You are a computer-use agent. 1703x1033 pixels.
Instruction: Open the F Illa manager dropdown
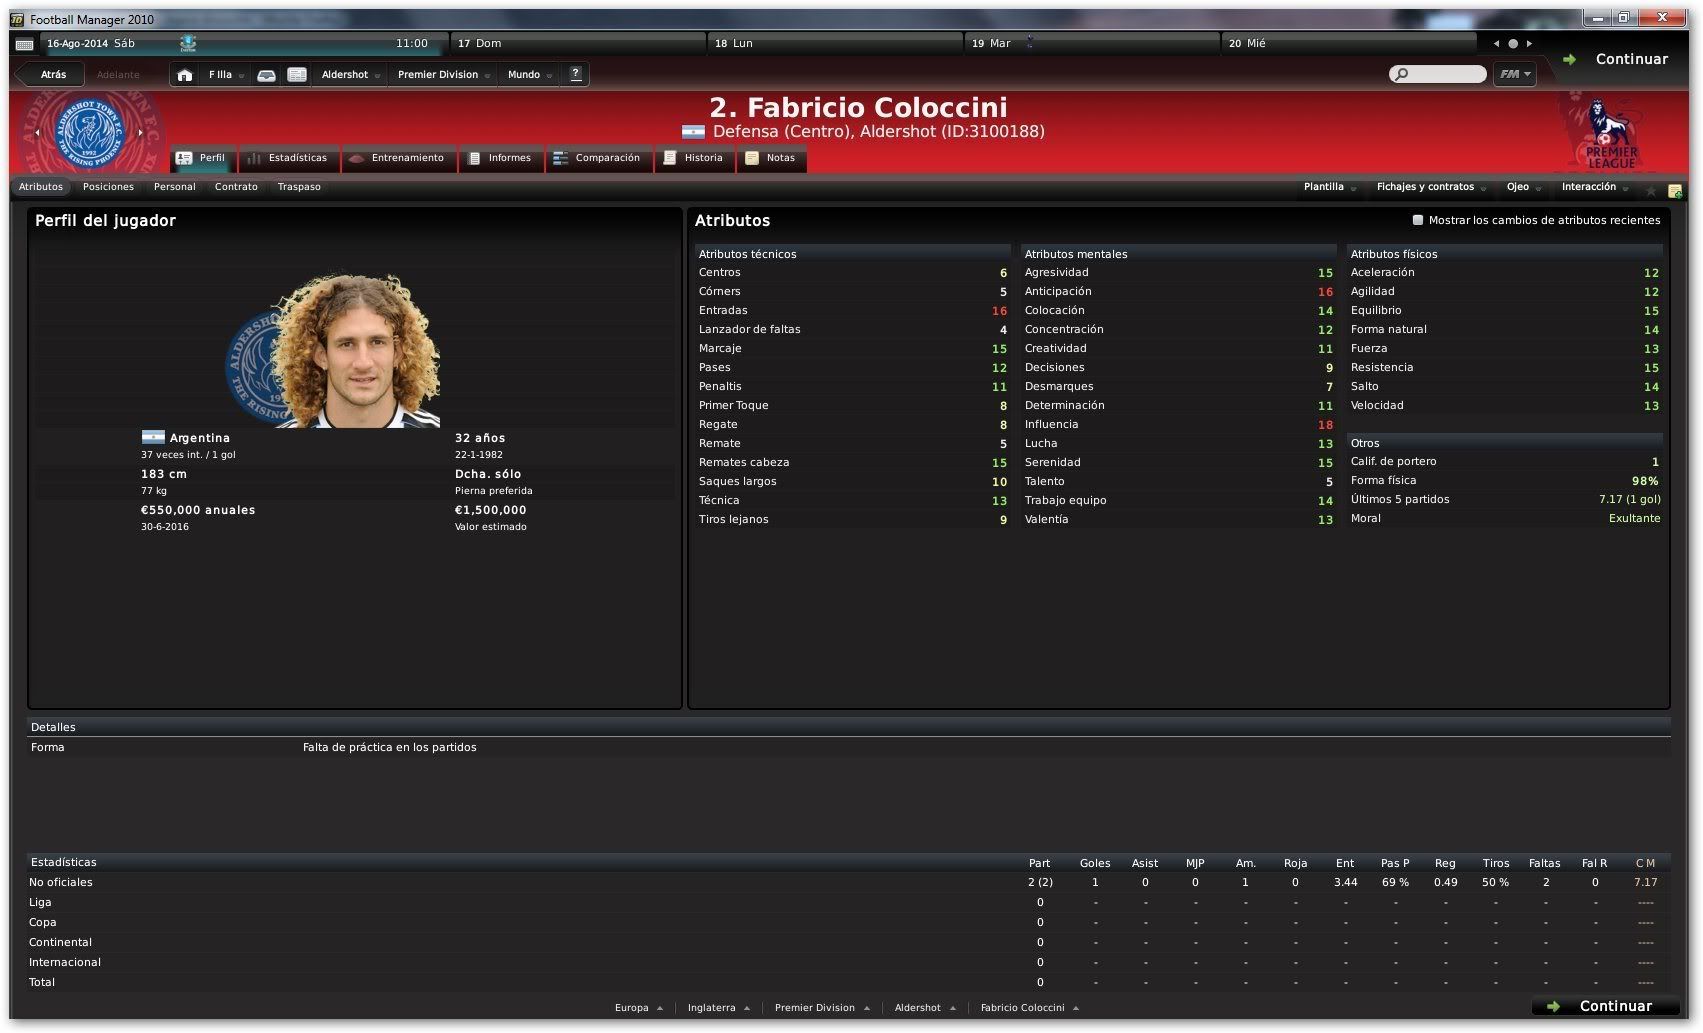[225, 75]
